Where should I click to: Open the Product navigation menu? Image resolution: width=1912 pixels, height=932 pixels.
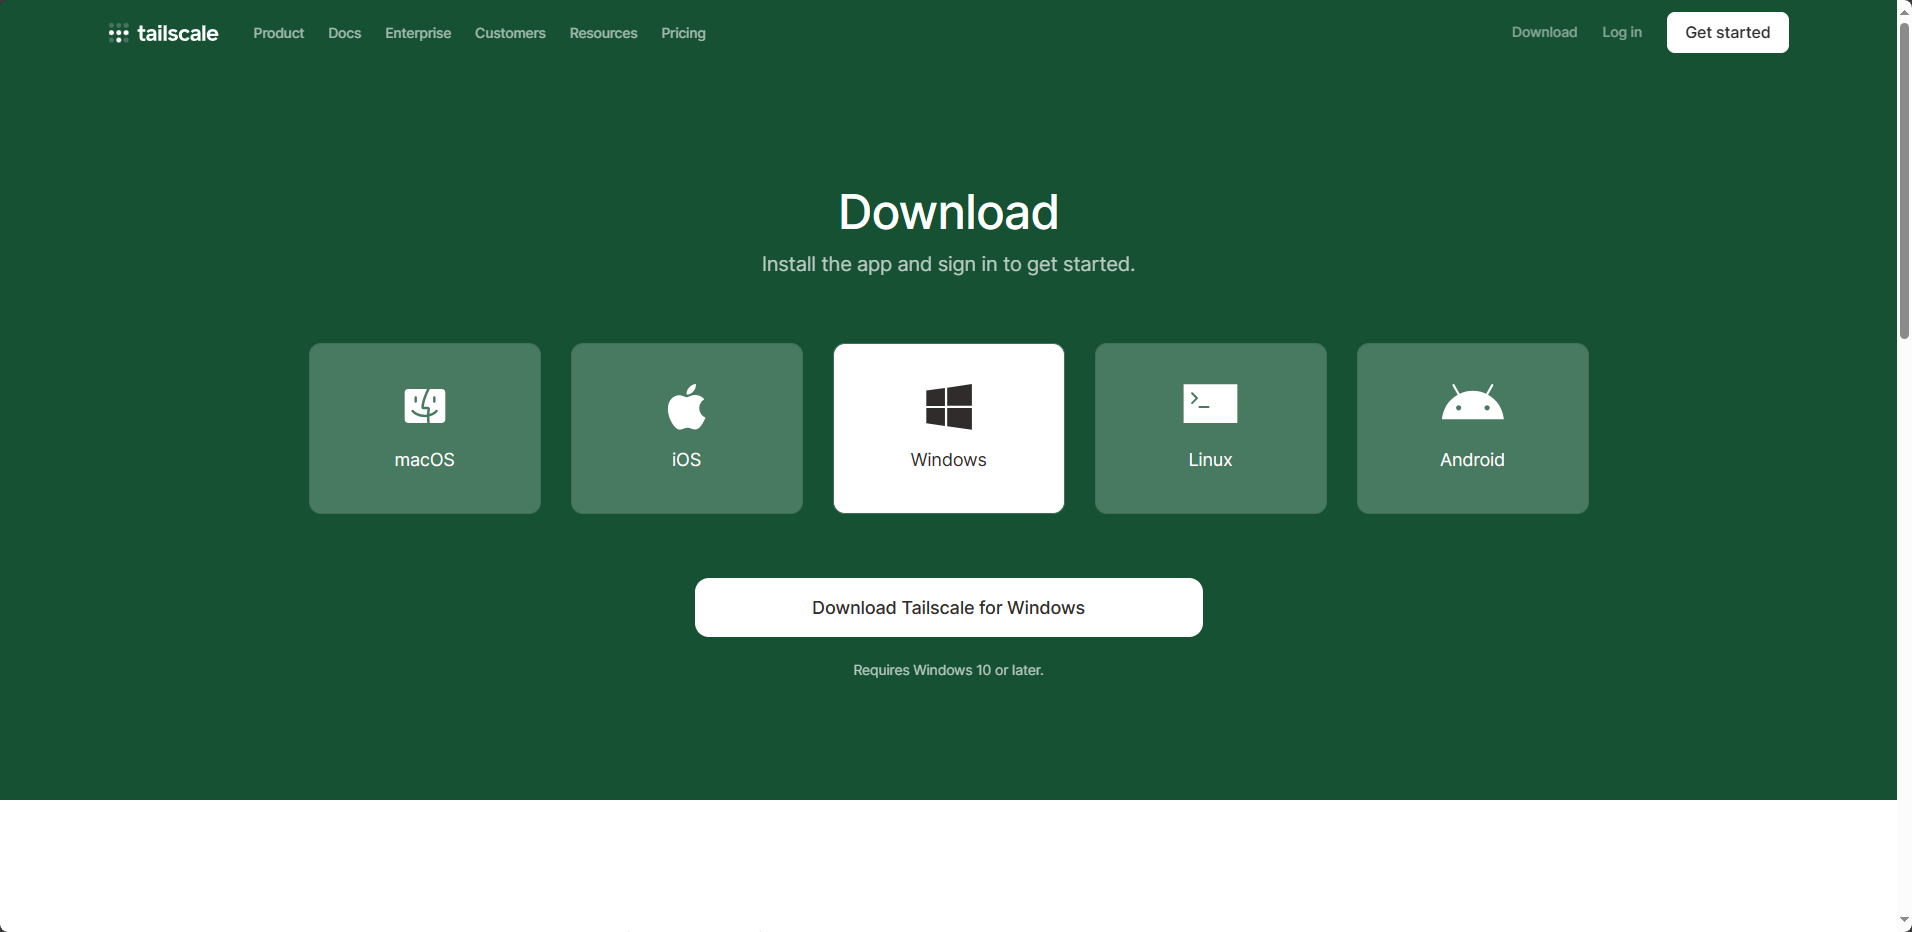[x=278, y=33]
